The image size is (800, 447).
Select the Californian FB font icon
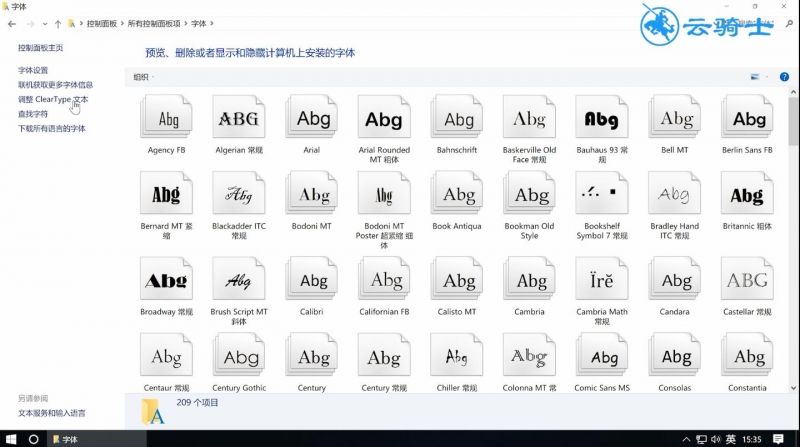coord(384,279)
